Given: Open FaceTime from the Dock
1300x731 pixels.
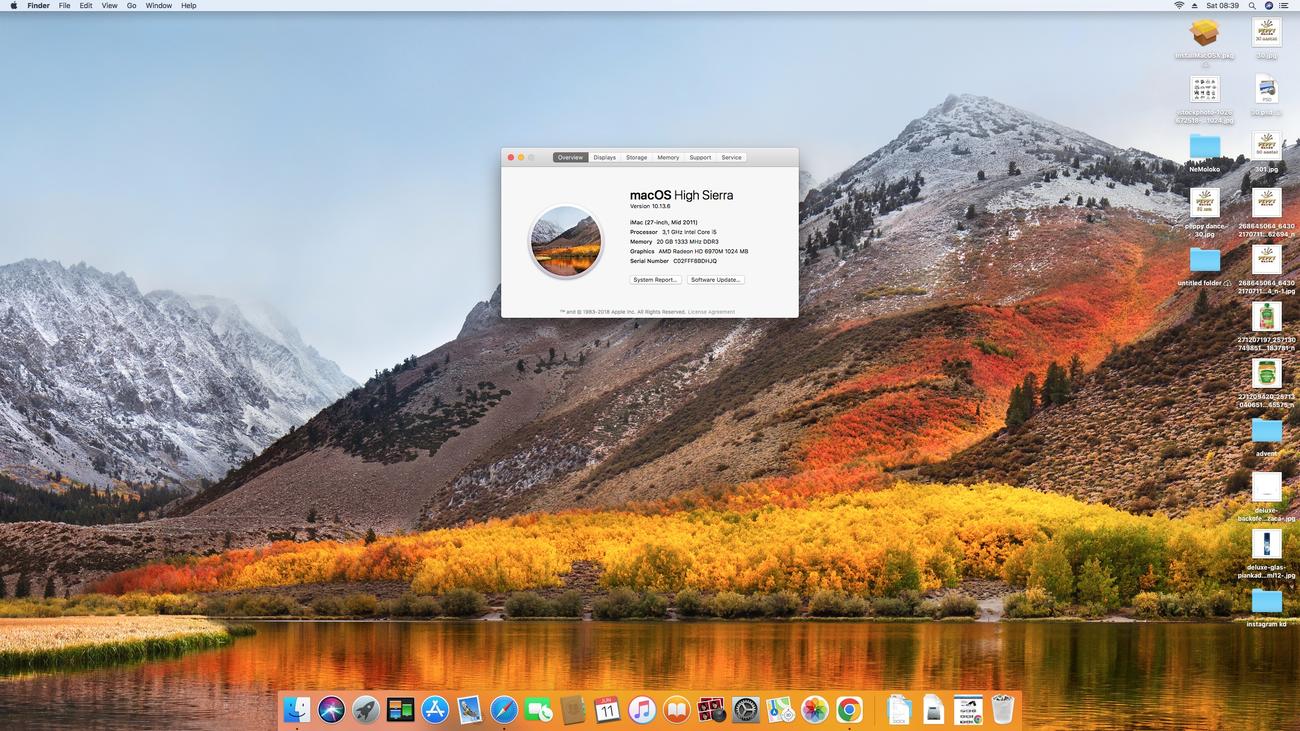Looking at the screenshot, I should (539, 710).
